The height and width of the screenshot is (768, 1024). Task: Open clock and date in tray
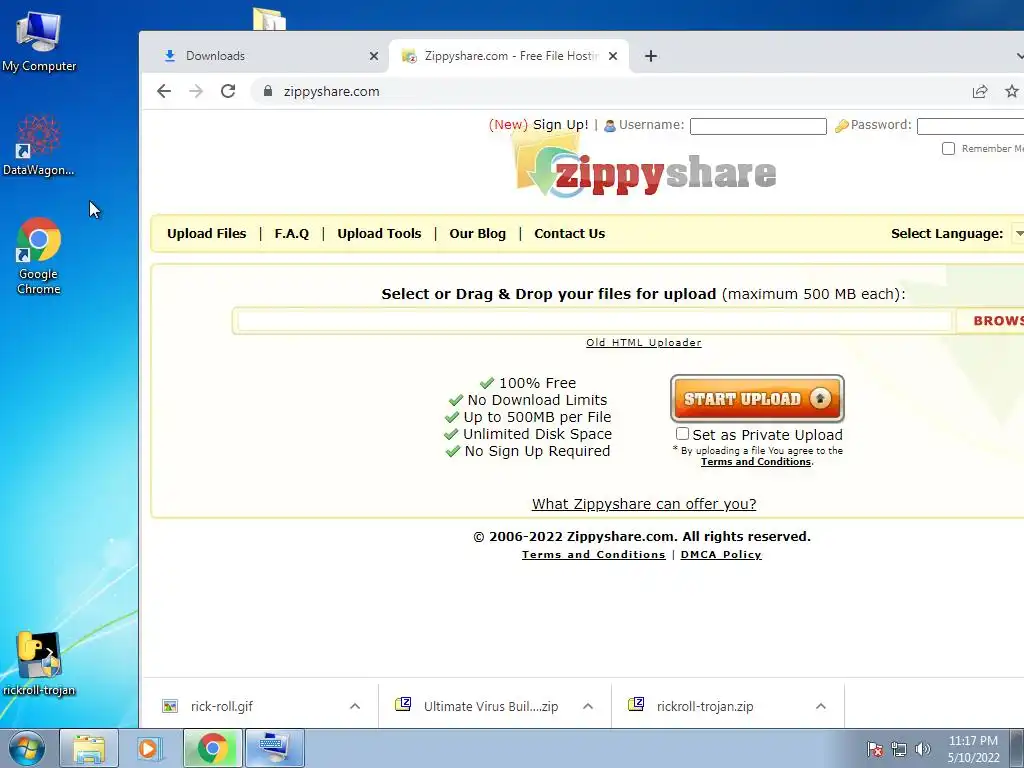point(973,749)
